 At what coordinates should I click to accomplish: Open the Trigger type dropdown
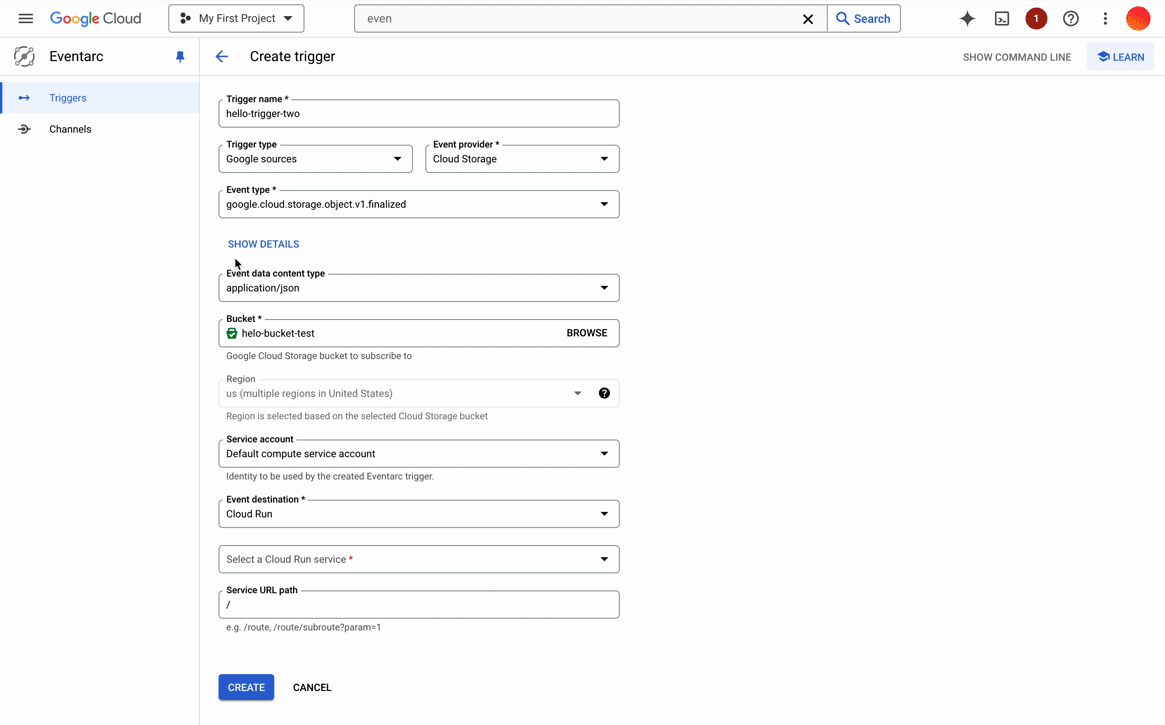(x=315, y=159)
